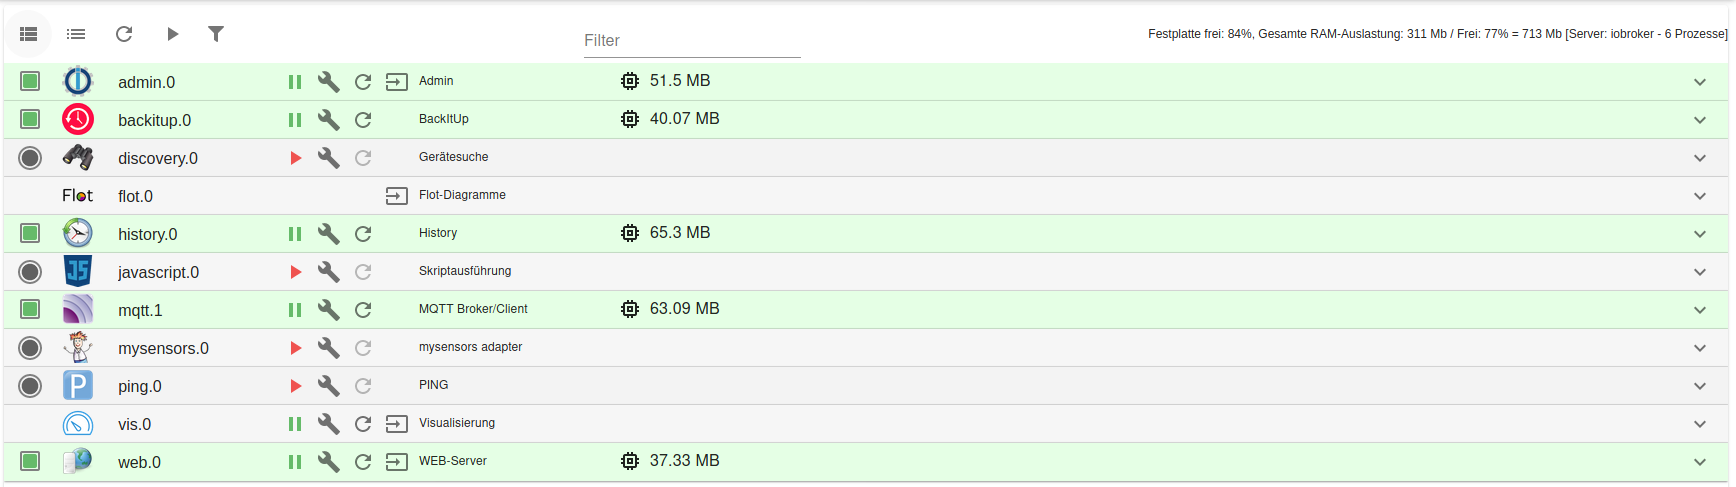This screenshot has height=487, width=1736.
Task: Pause the admin.0 instance
Action: point(295,82)
